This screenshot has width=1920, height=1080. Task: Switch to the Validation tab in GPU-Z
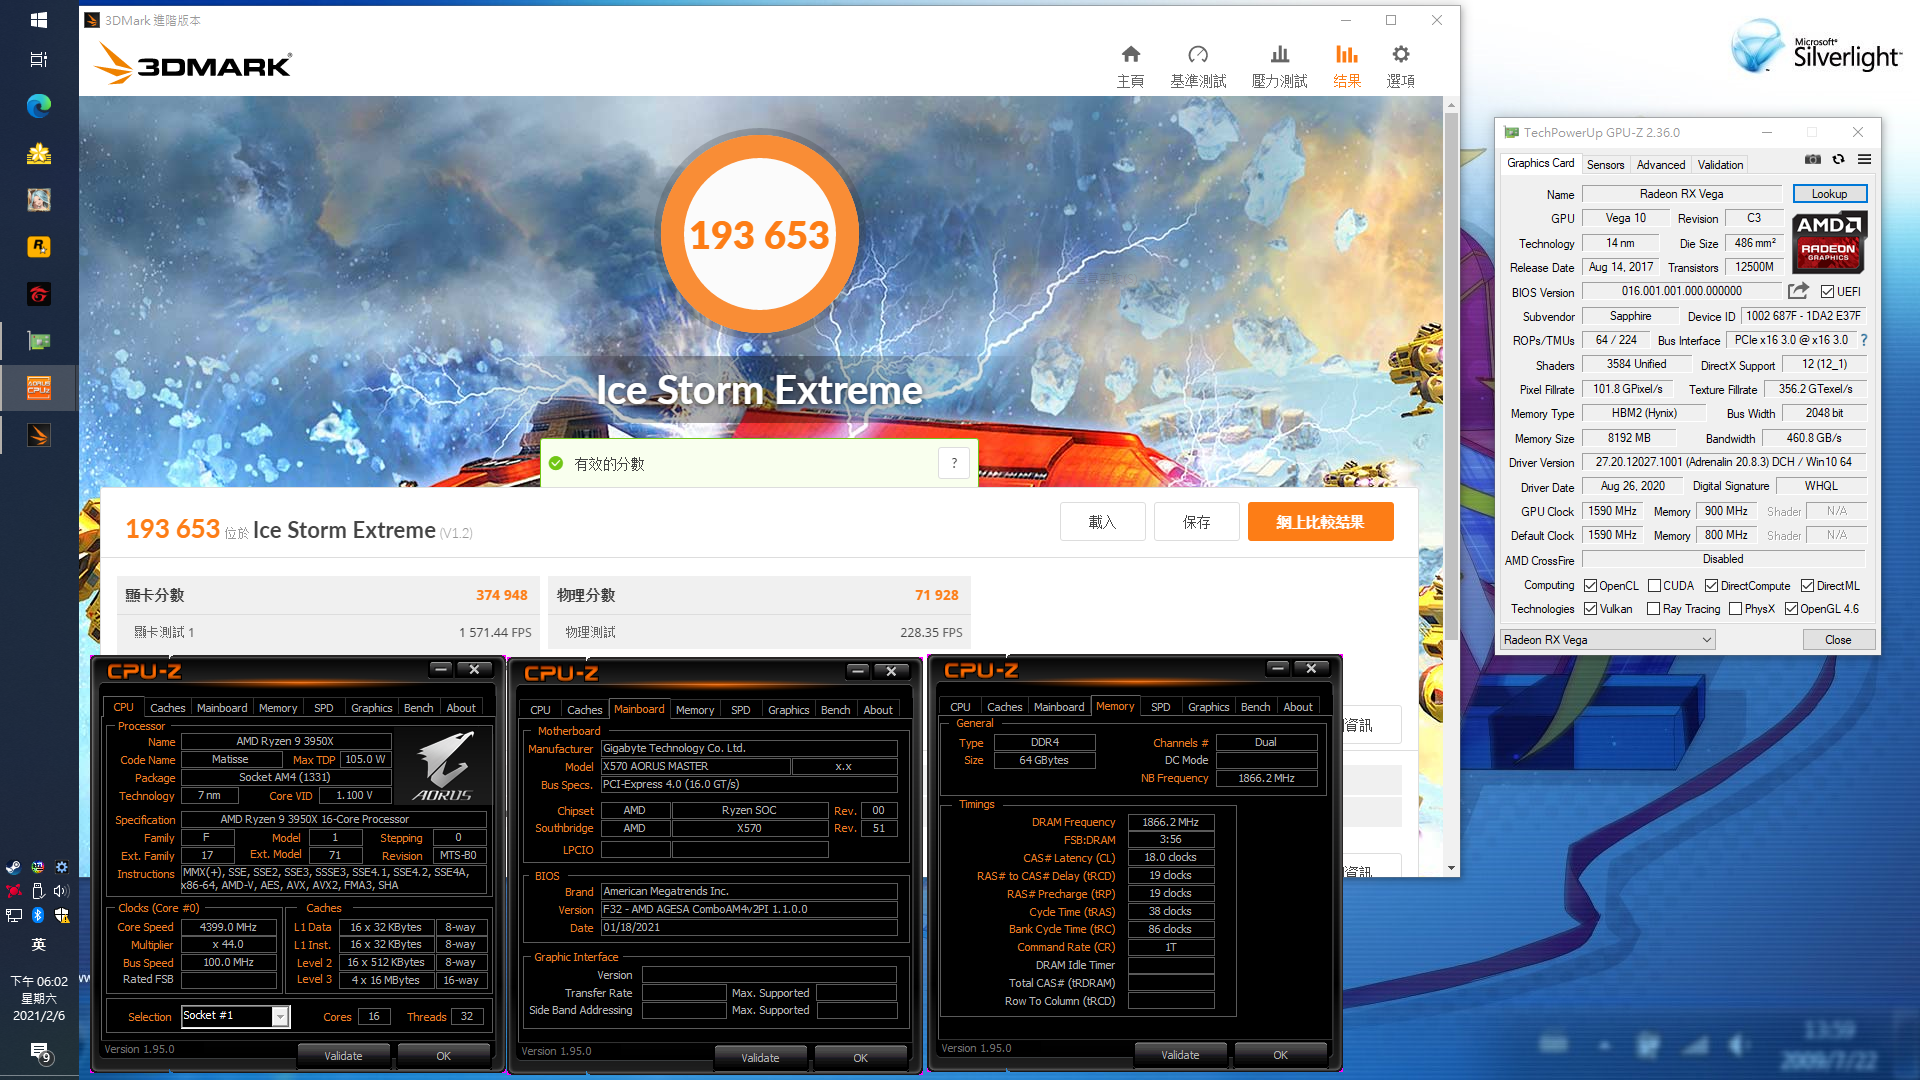click(x=1720, y=165)
